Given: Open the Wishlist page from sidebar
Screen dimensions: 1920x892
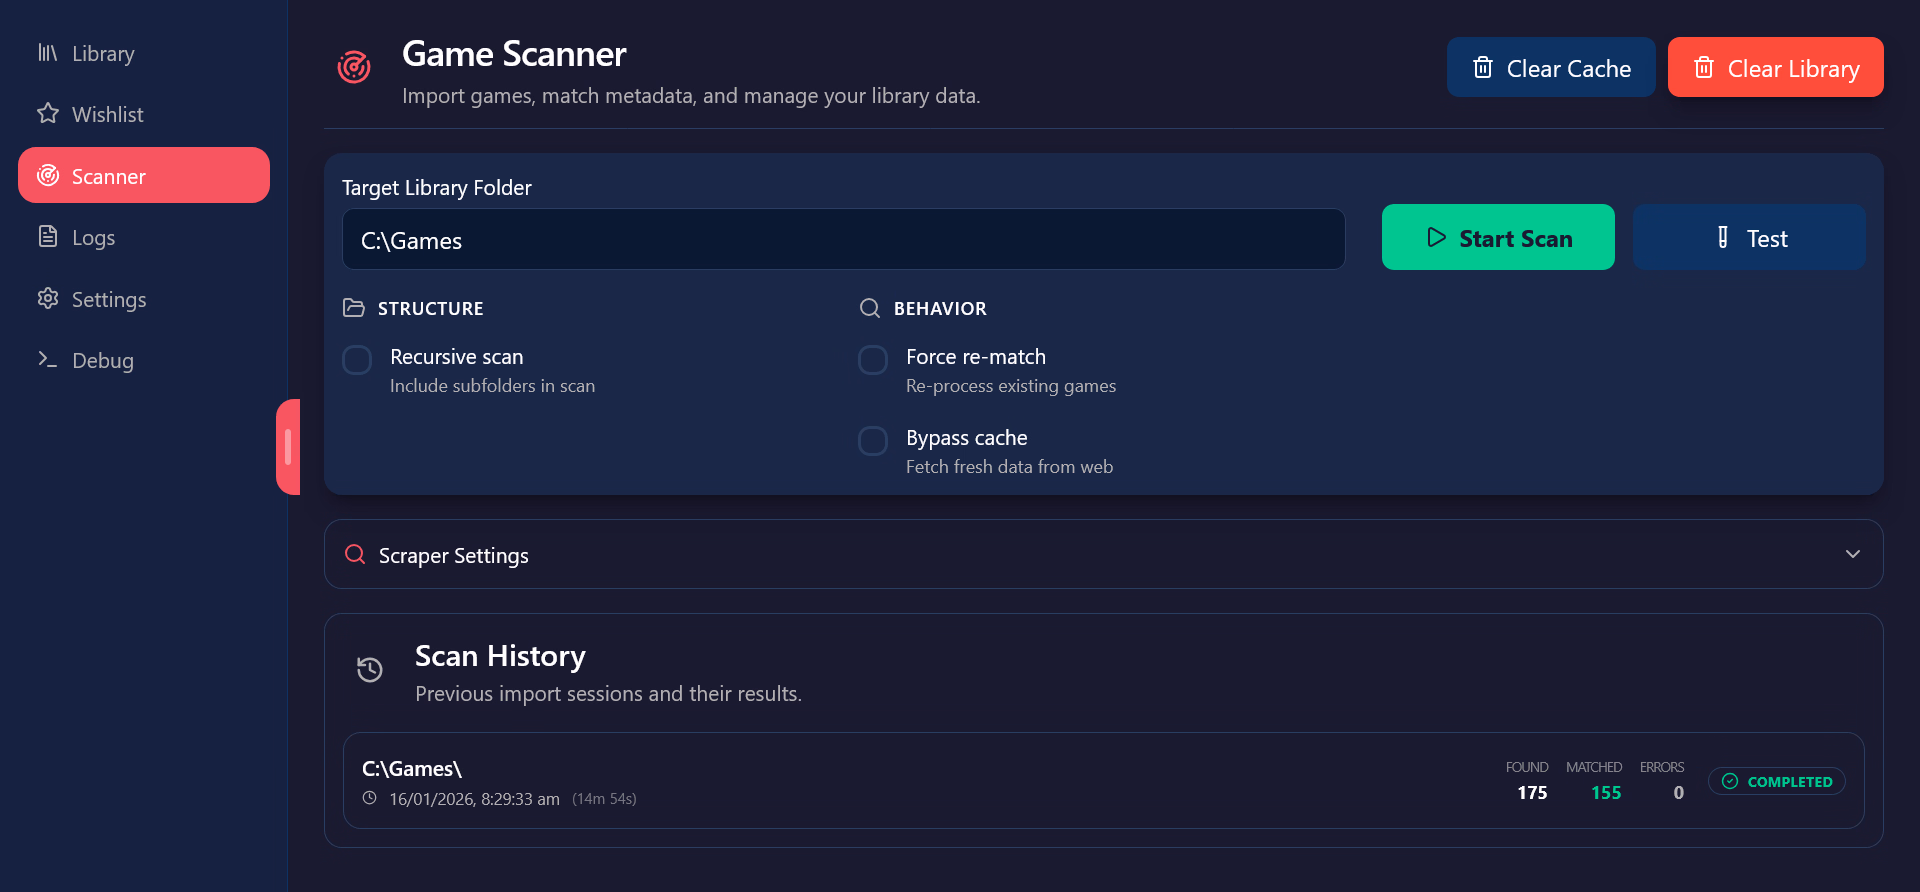Looking at the screenshot, I should [107, 115].
